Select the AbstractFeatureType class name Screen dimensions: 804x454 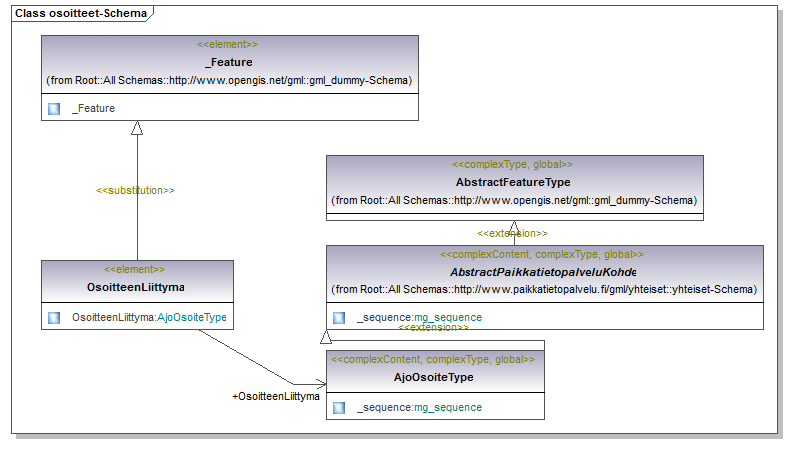click(x=513, y=183)
